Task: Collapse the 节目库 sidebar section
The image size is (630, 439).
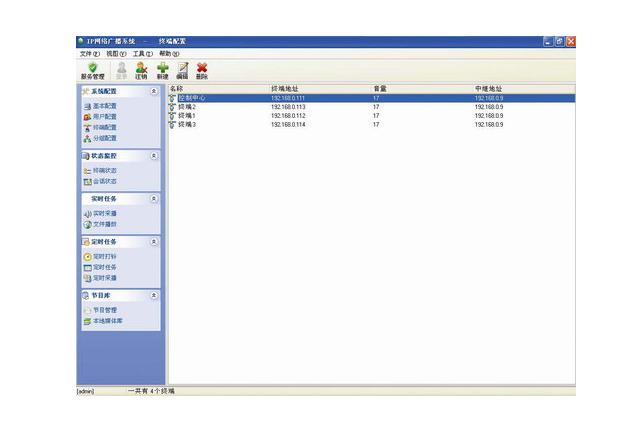Action: [154, 296]
